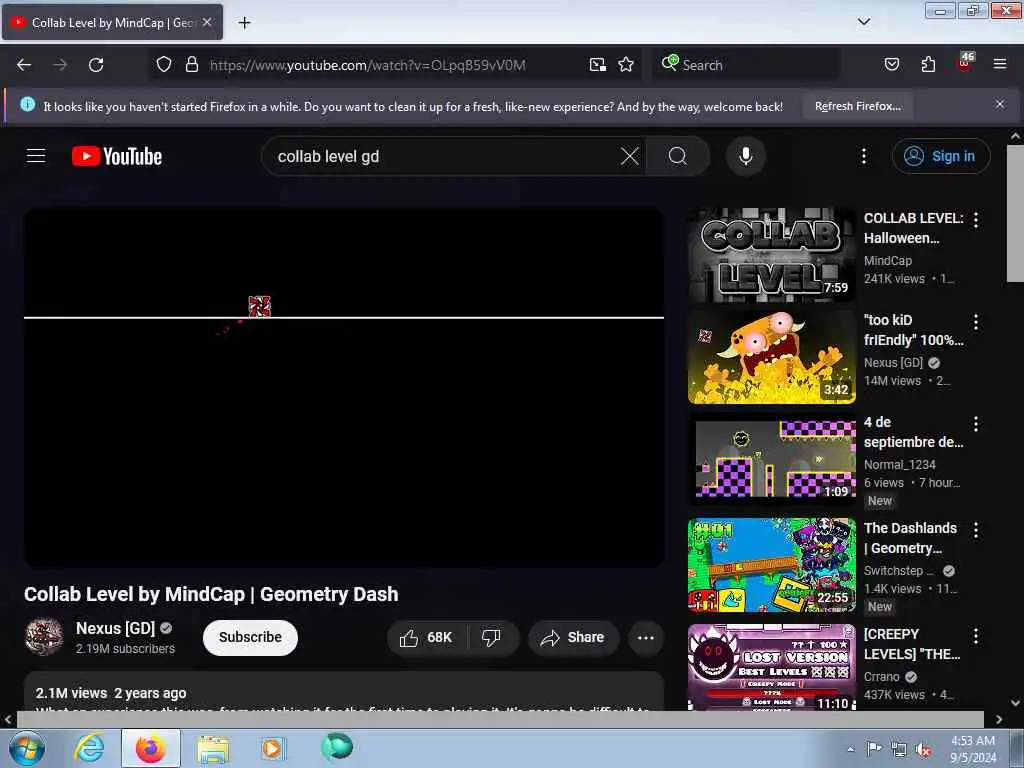This screenshot has height=768, width=1024.
Task: Open Nexus [GD] channel avatar
Action: [44, 637]
